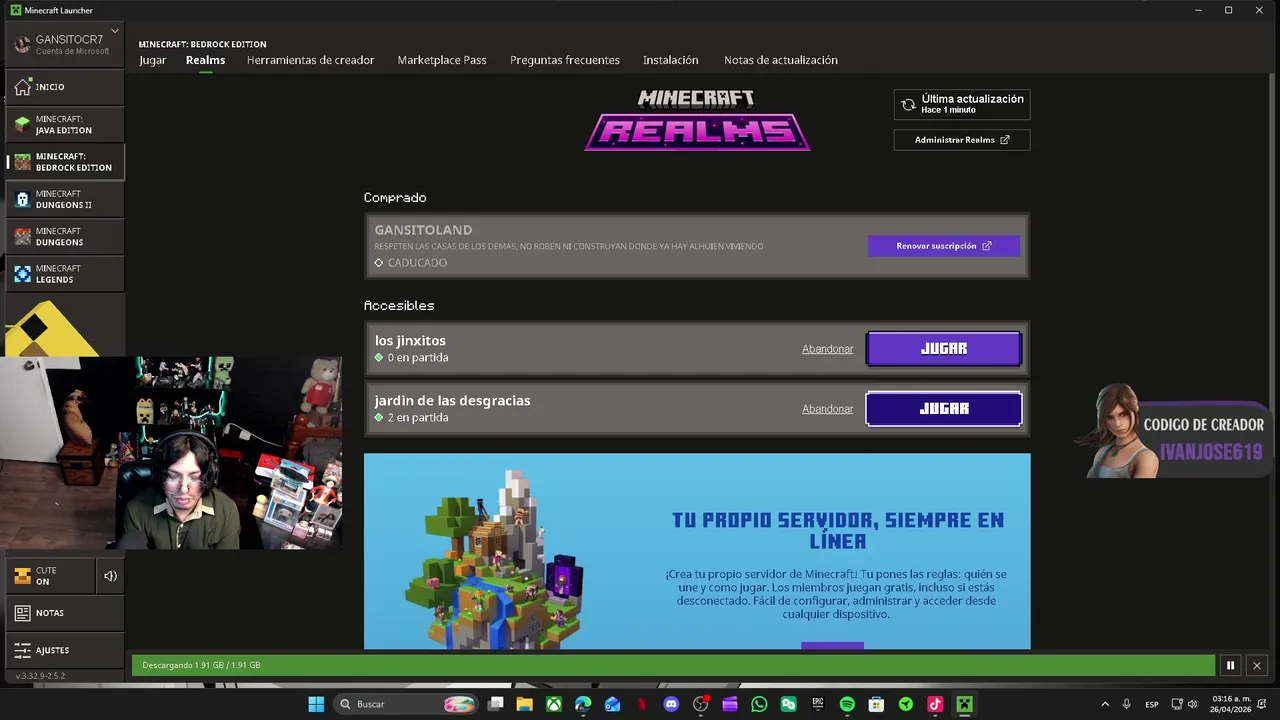The image size is (1280, 720).
Task: Select Minecraft: Java Edition in sidebar
Action: tap(65, 125)
